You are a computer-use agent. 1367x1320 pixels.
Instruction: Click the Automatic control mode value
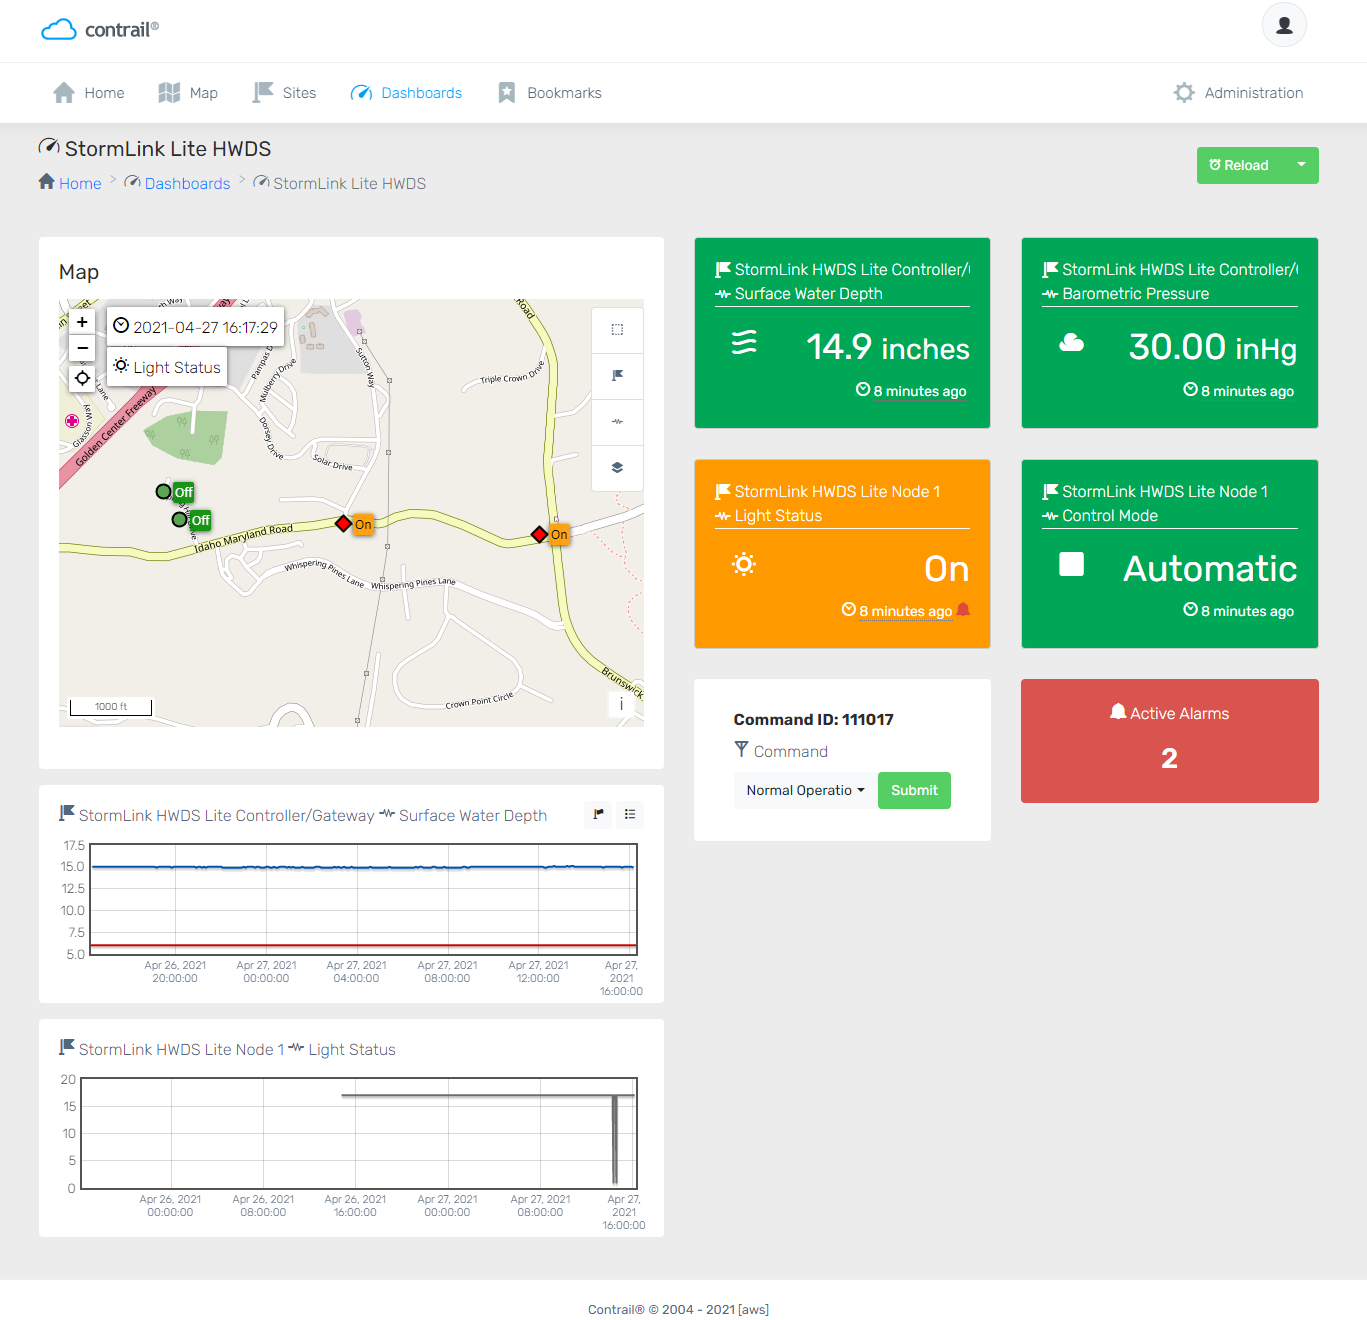click(1210, 568)
